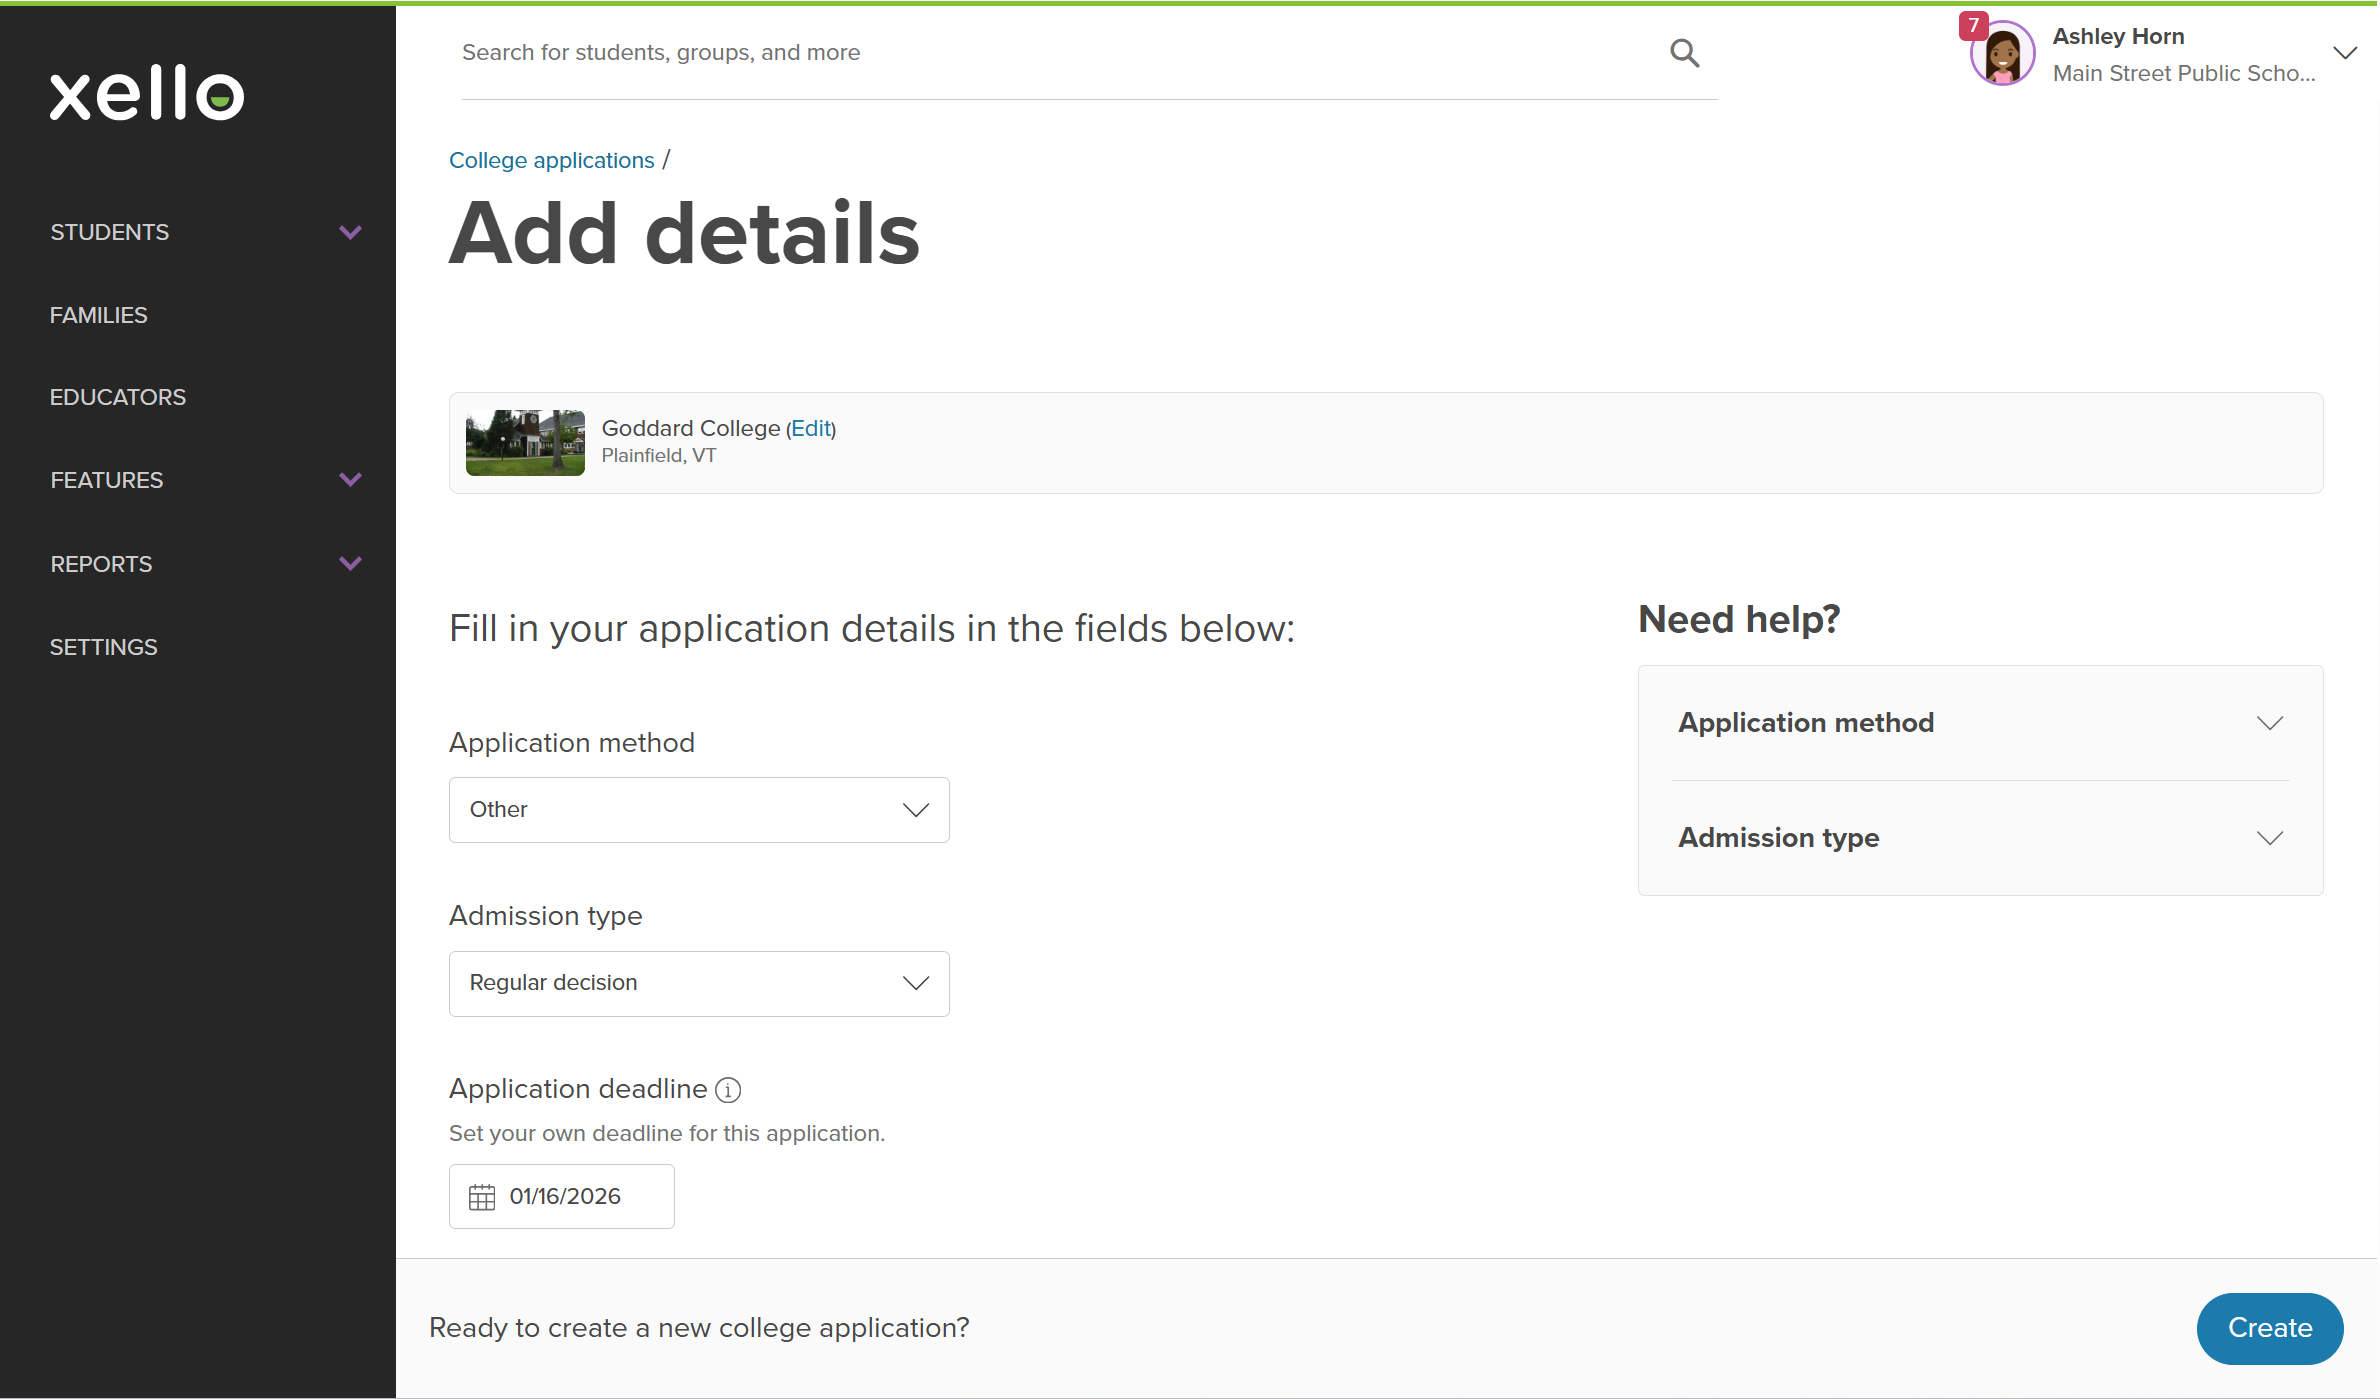Click the Xello logo

coord(147,94)
